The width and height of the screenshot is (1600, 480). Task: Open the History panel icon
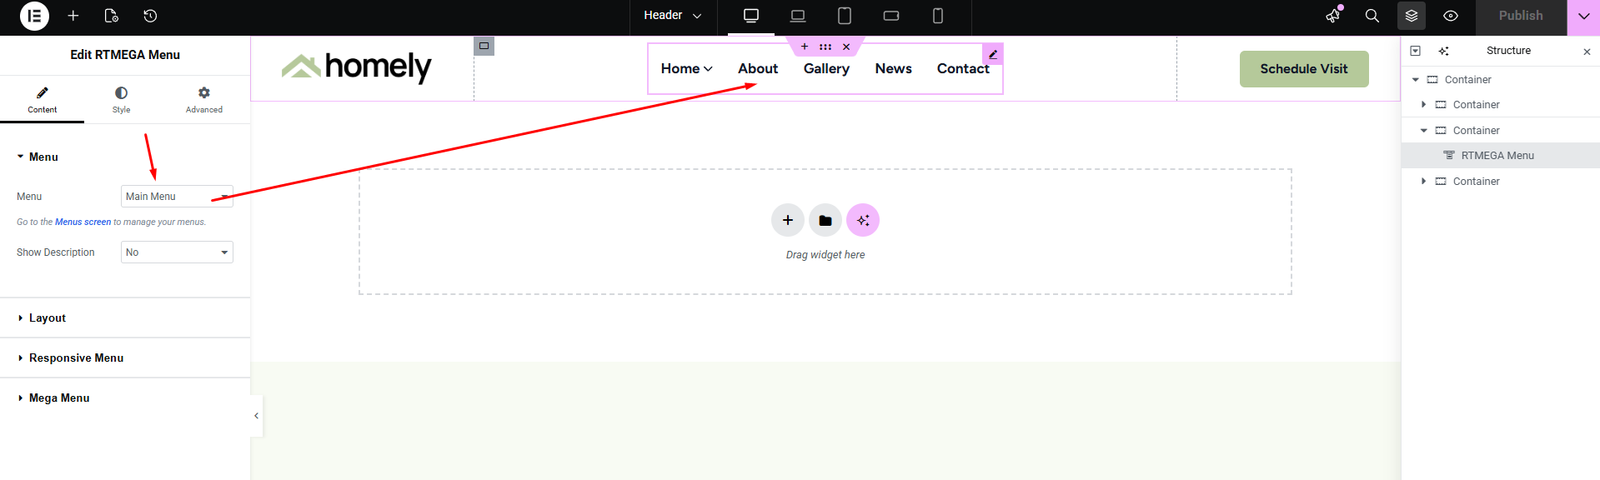[150, 16]
